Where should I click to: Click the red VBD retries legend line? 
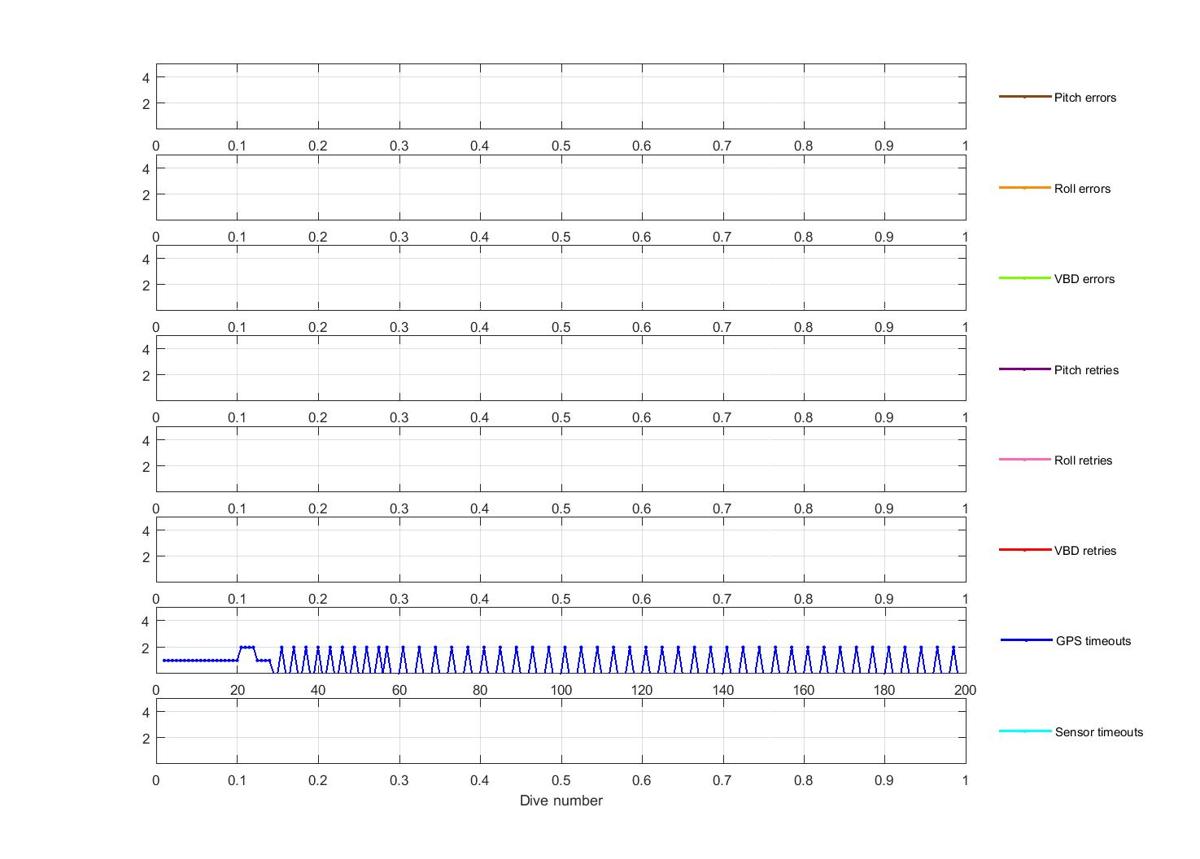click(x=1025, y=550)
